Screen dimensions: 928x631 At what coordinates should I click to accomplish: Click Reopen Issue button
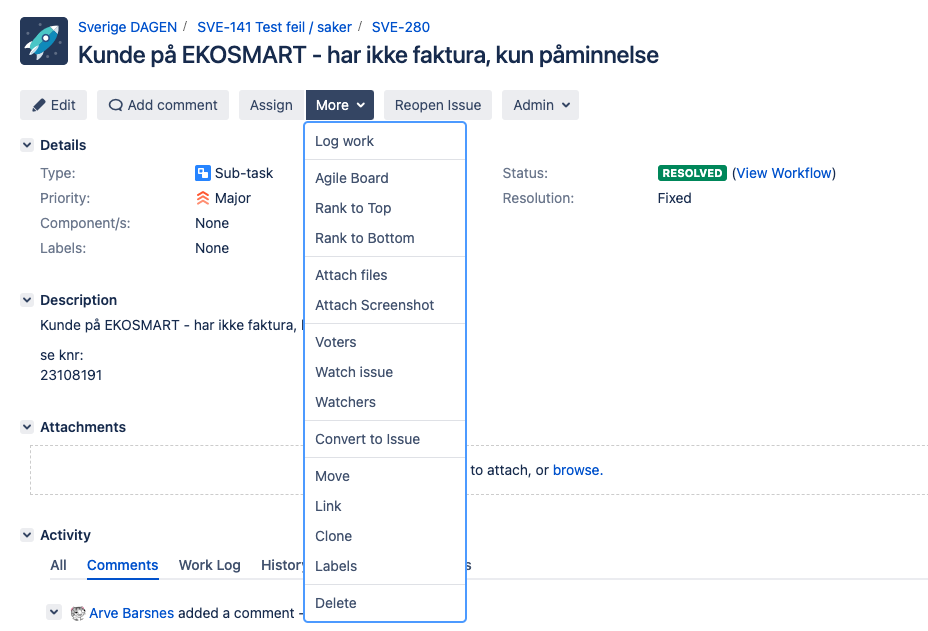438,105
